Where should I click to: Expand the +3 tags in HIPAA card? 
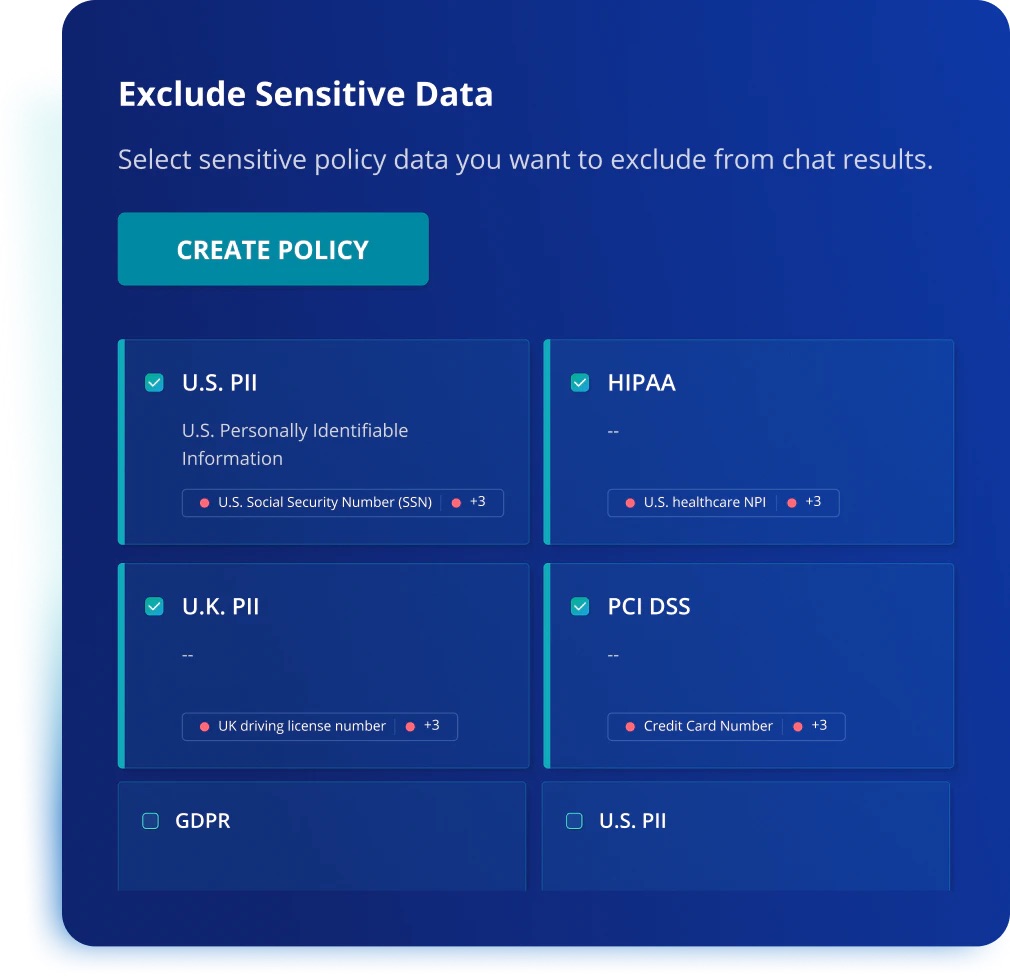812,502
